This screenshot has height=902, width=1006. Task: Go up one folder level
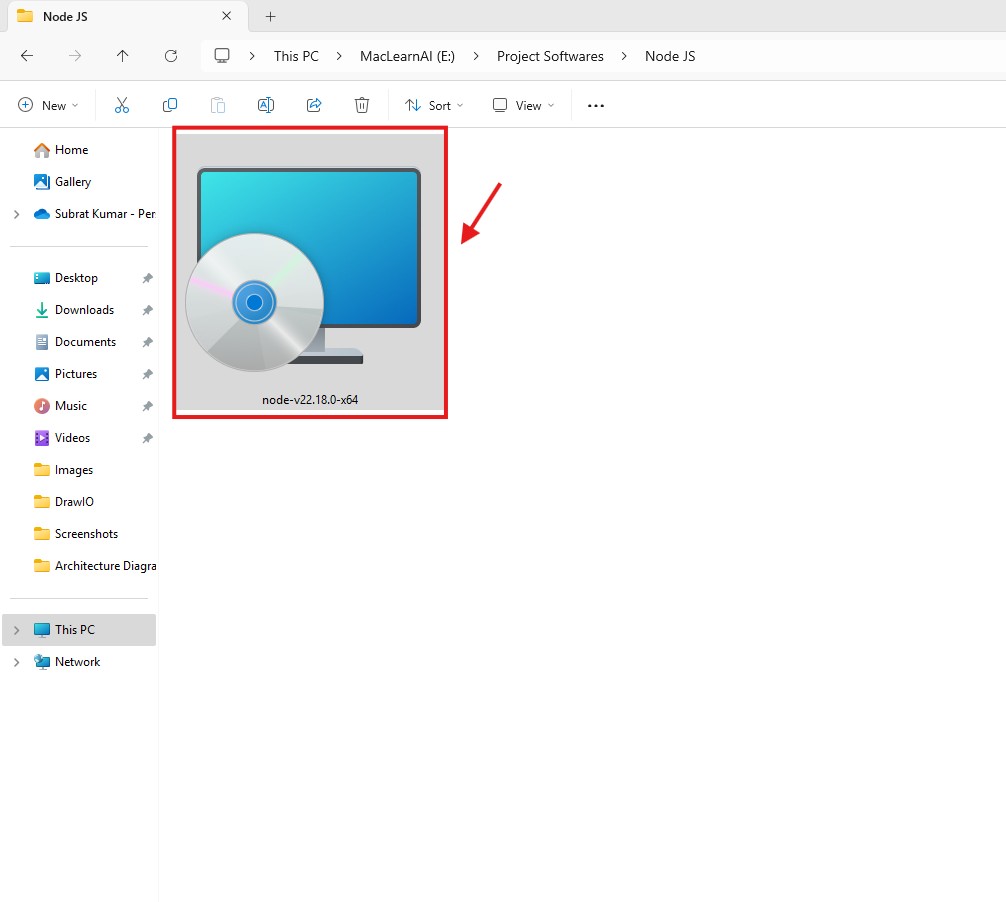[x=123, y=56]
